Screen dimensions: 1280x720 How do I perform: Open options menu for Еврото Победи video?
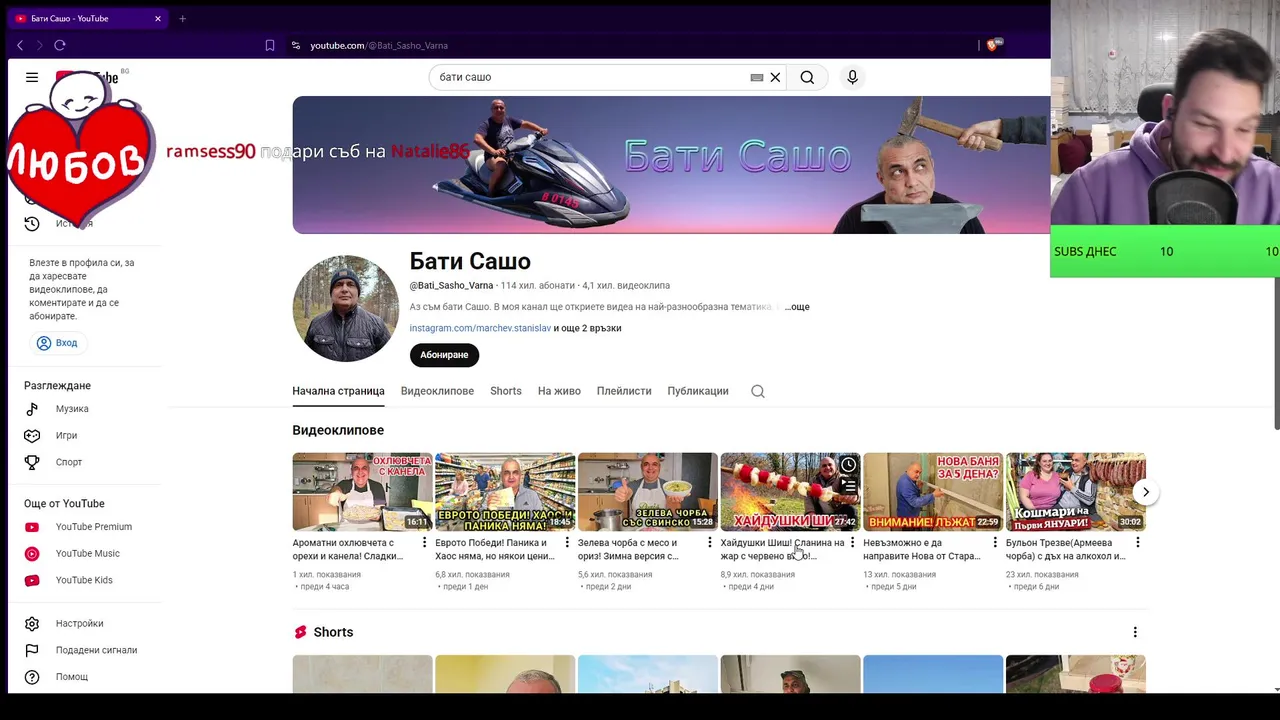(567, 543)
